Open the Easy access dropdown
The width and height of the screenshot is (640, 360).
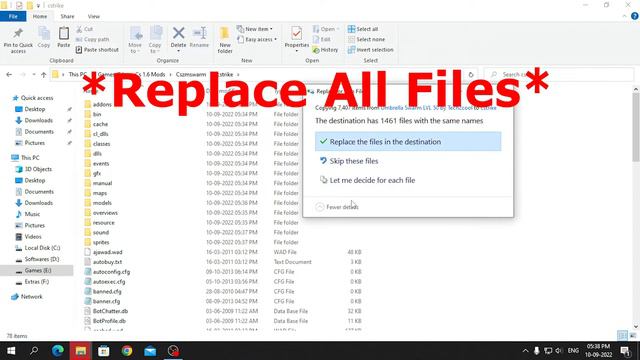coord(257,39)
